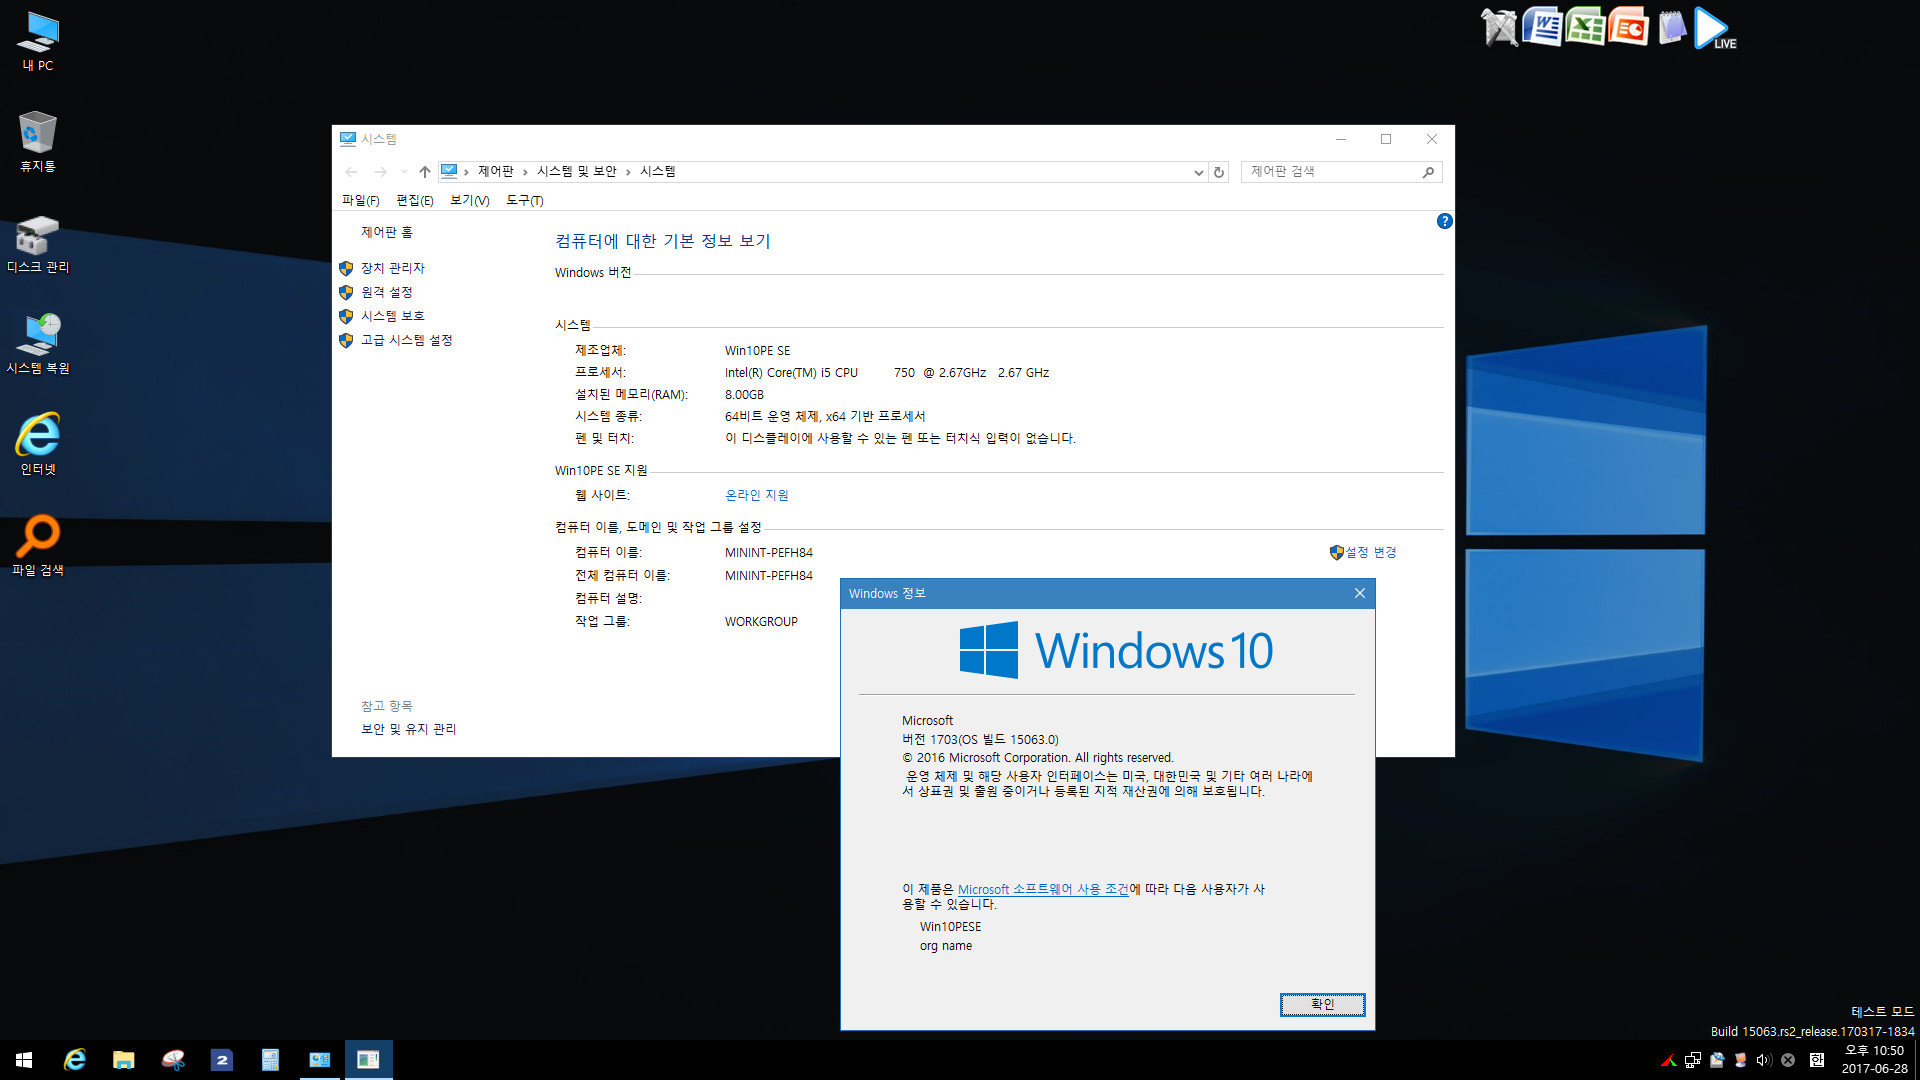The image size is (1920, 1080).
Task: Open the 편집(E) menu
Action: 415,200
